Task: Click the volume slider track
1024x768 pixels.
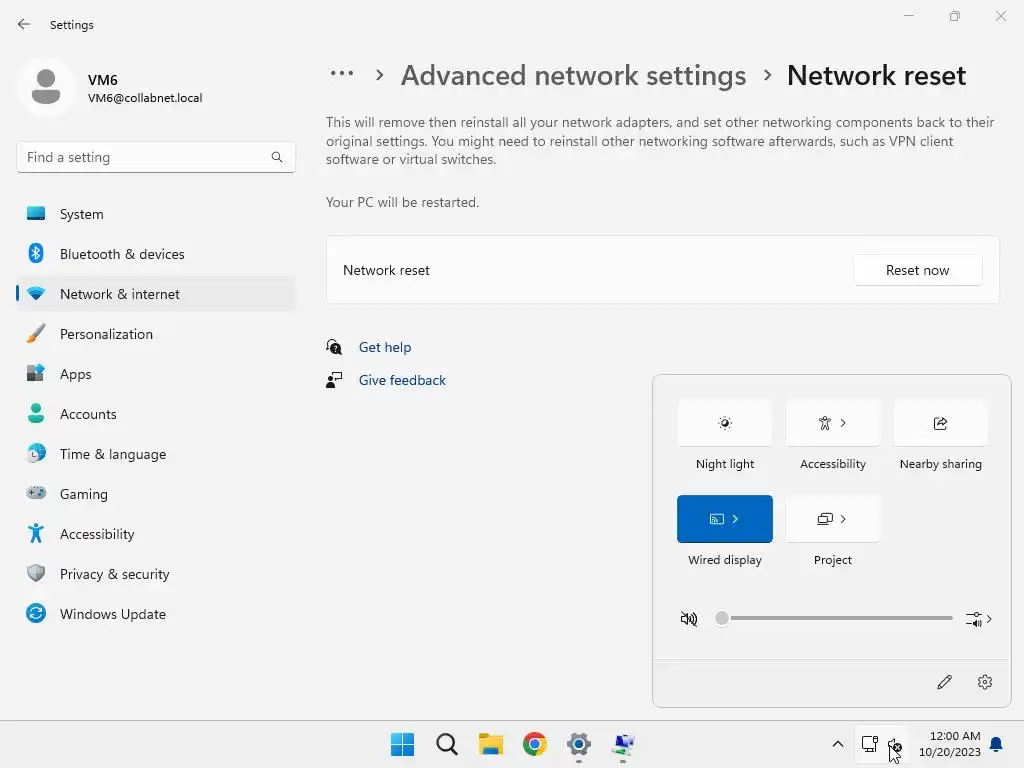Action: (836, 618)
